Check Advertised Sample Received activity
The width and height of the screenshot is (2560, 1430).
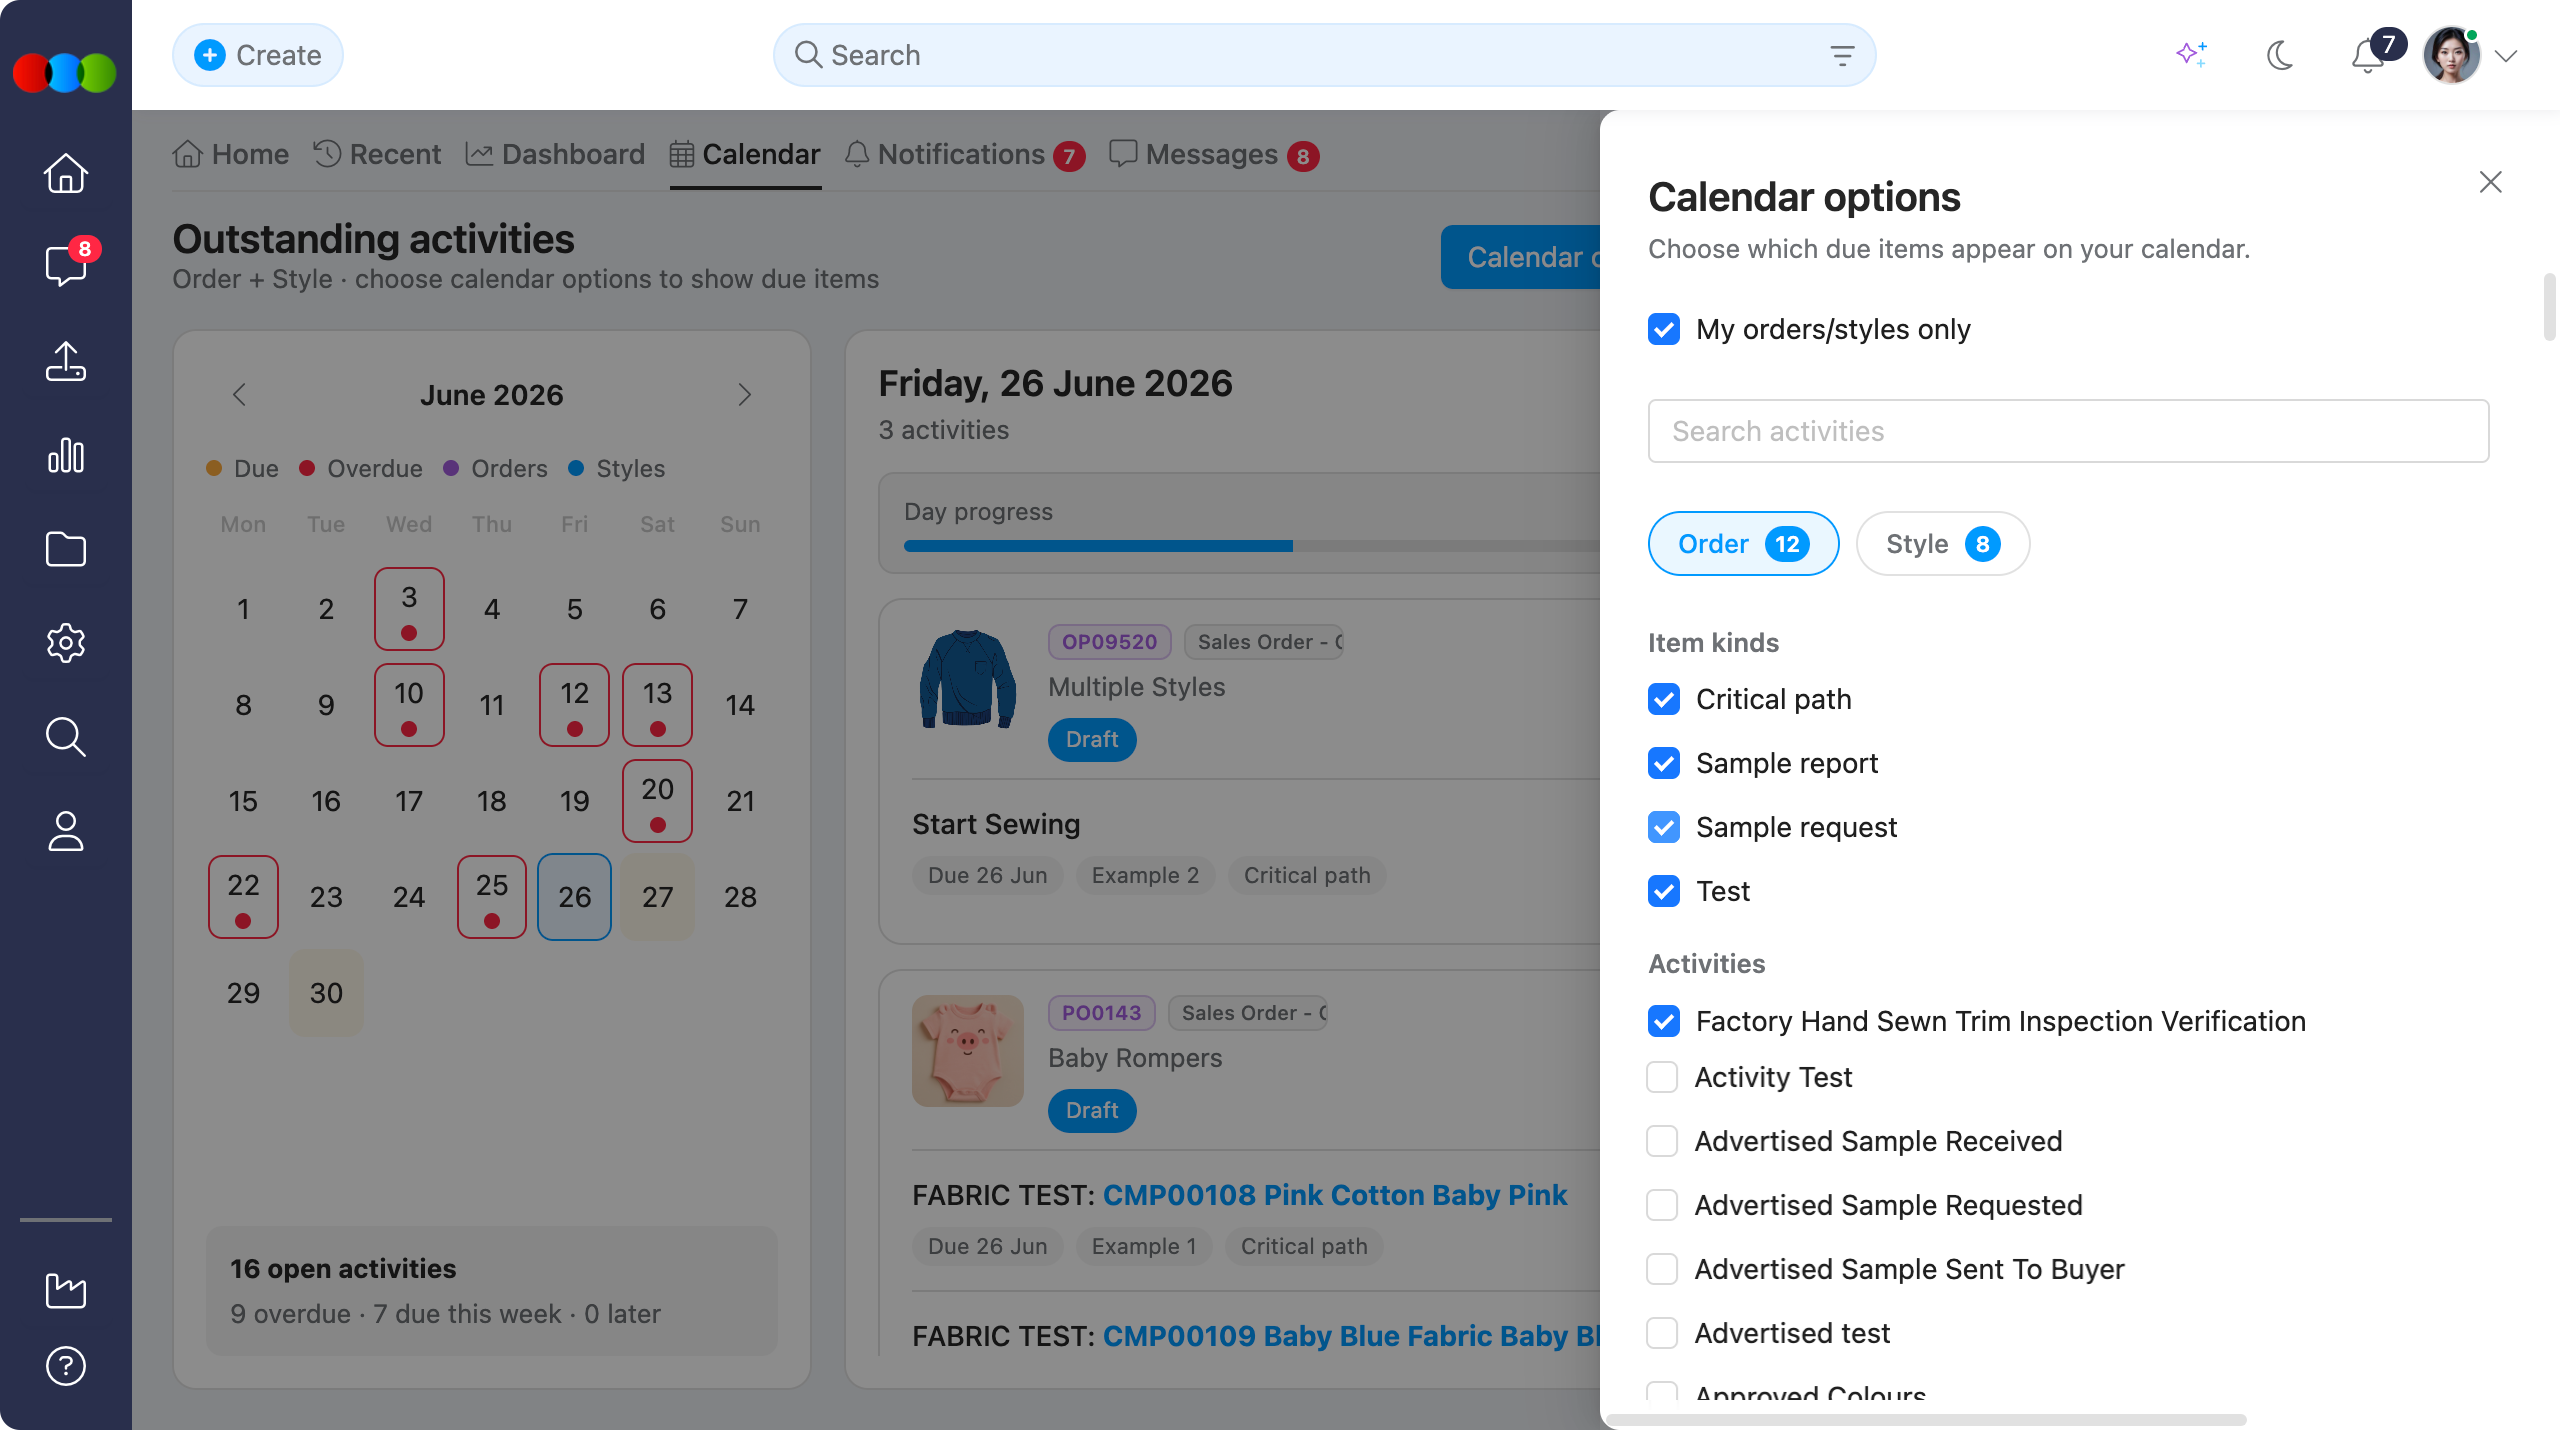1662,1141
